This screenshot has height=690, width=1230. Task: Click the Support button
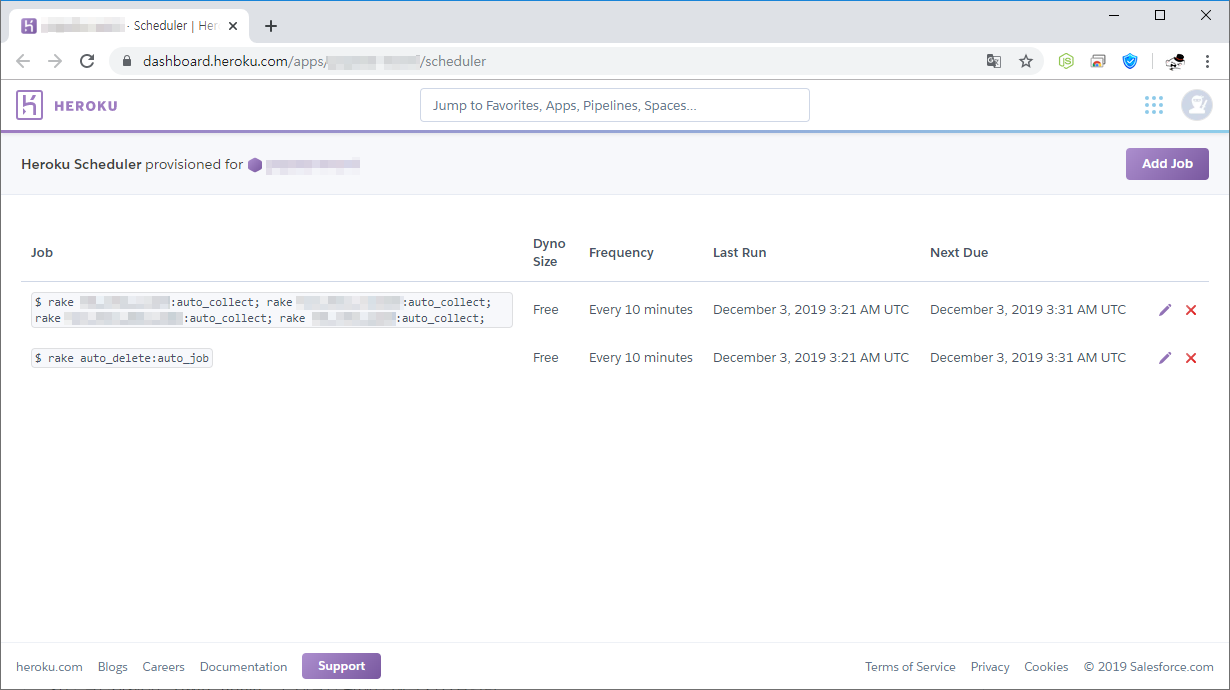pos(341,666)
